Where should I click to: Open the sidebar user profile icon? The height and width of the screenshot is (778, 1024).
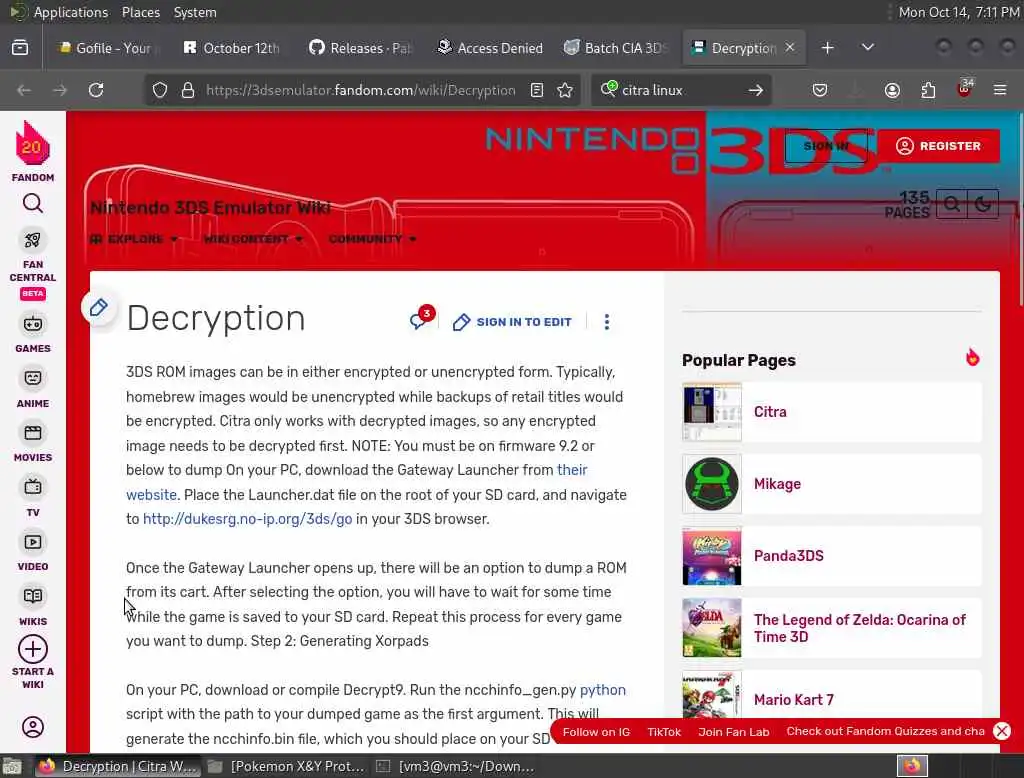33,727
